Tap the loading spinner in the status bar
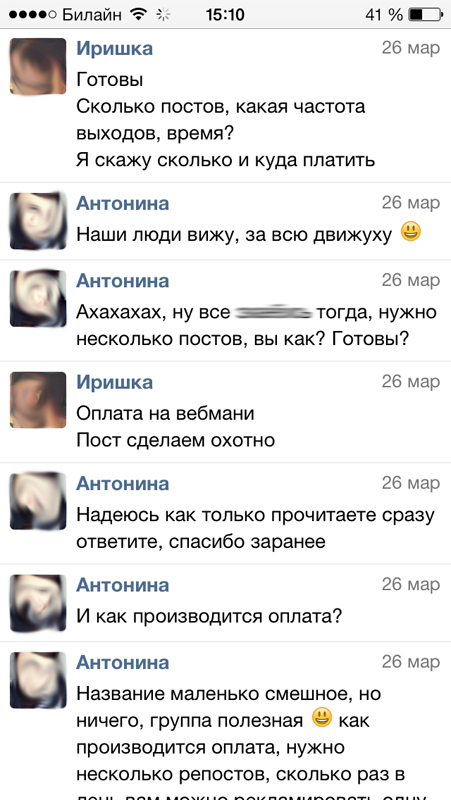The width and height of the screenshot is (451, 800). coord(163,15)
